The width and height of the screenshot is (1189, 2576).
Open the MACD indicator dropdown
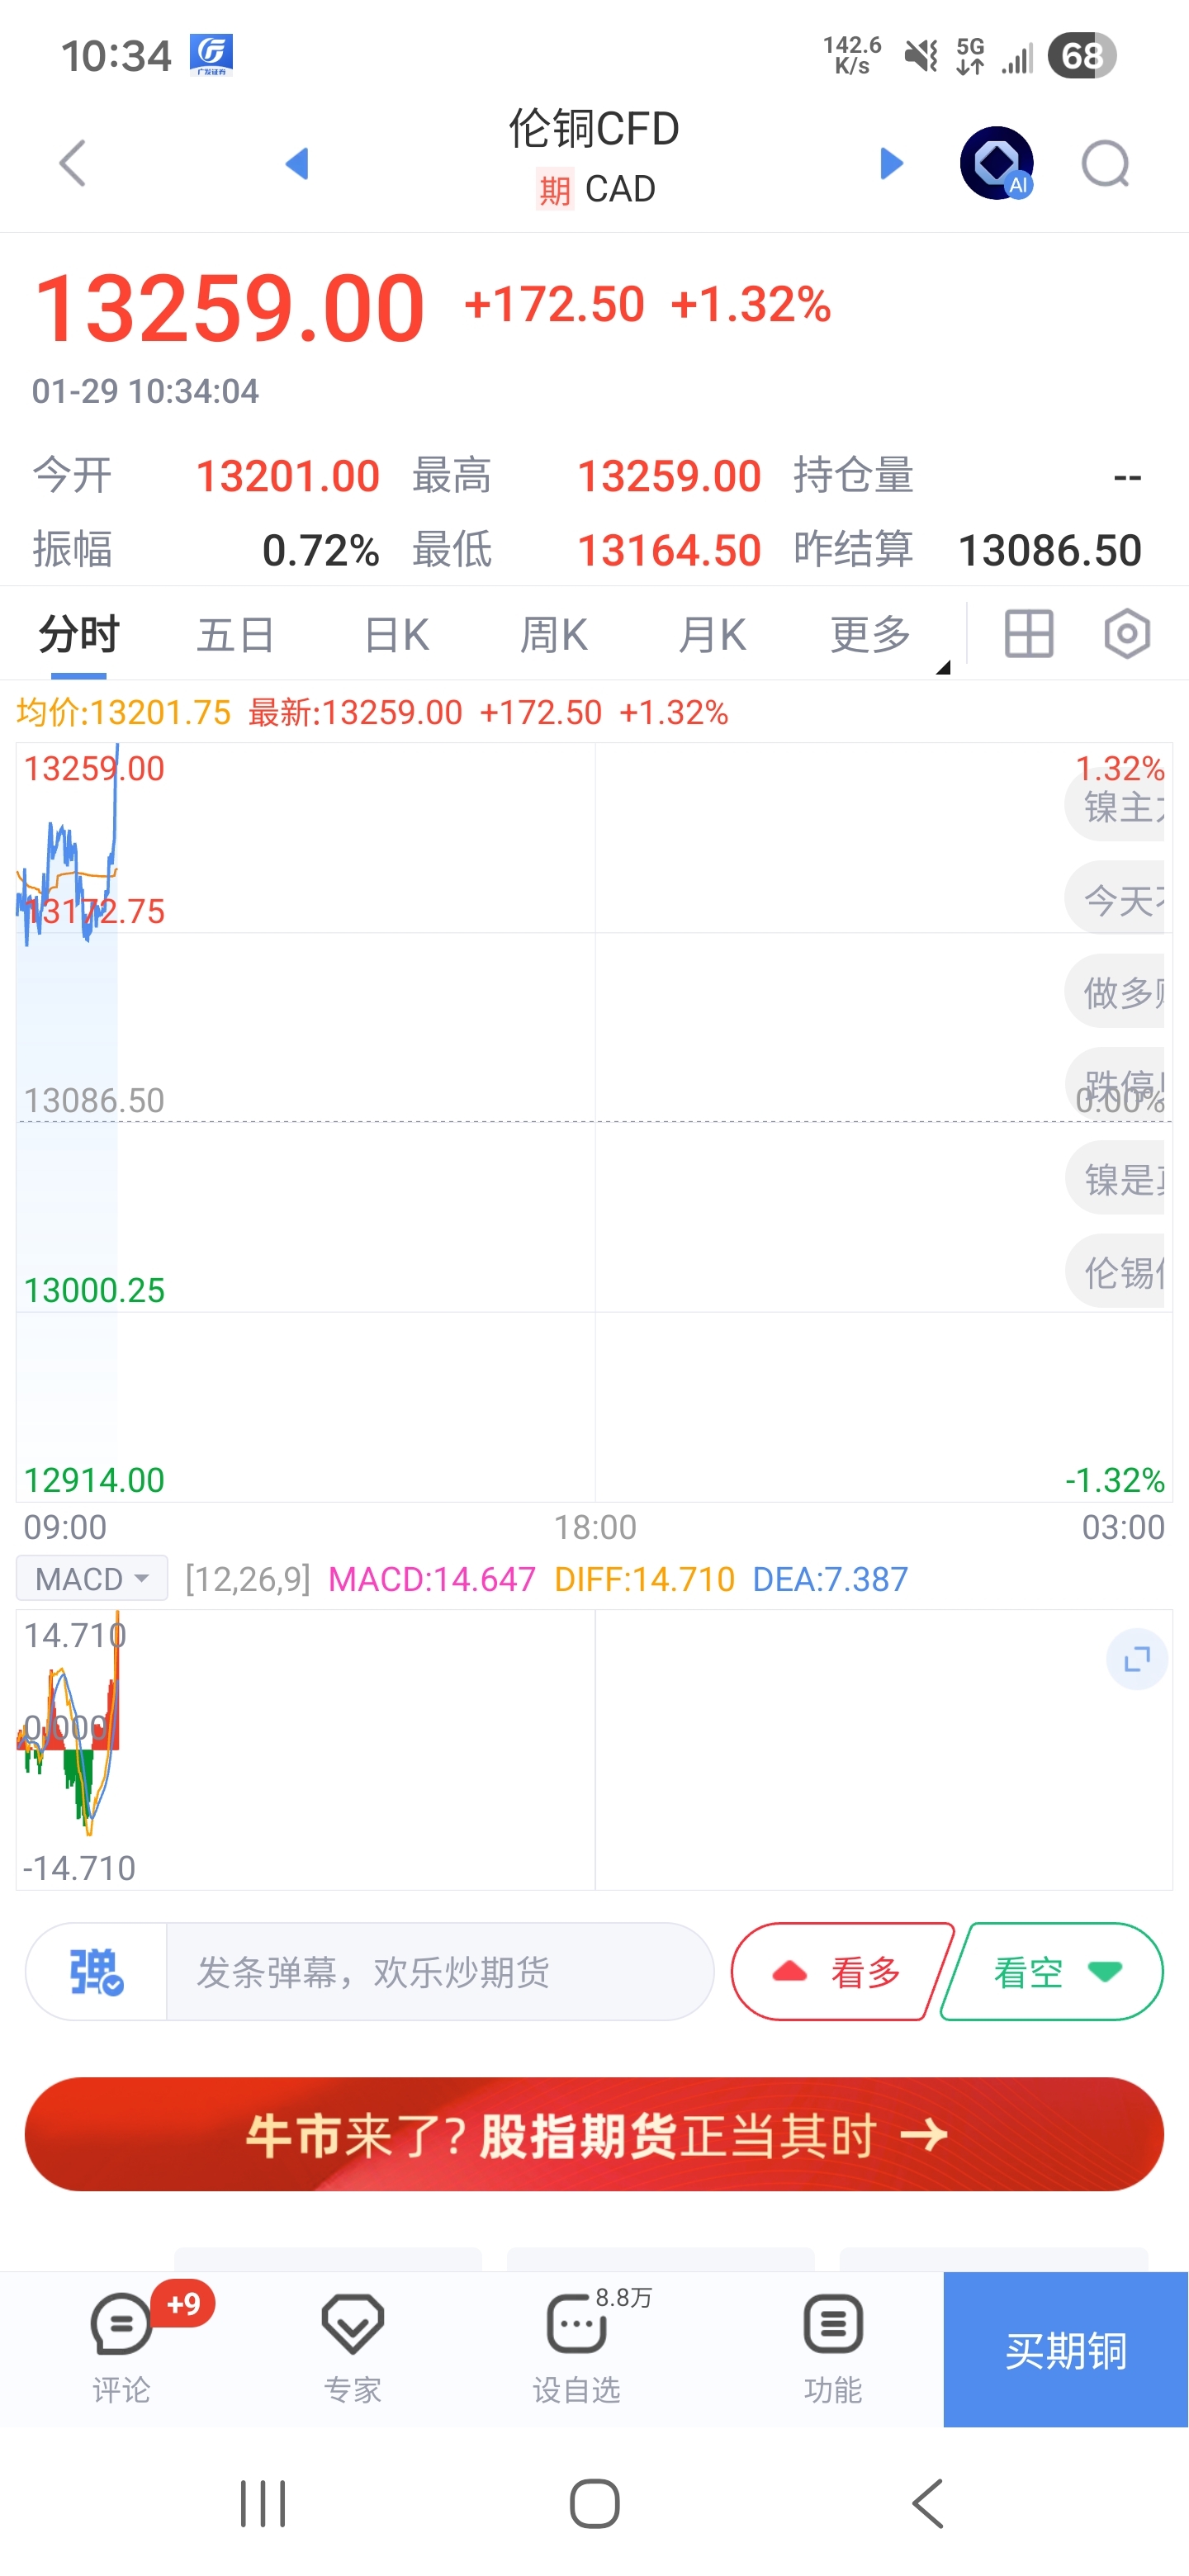click(x=92, y=1579)
